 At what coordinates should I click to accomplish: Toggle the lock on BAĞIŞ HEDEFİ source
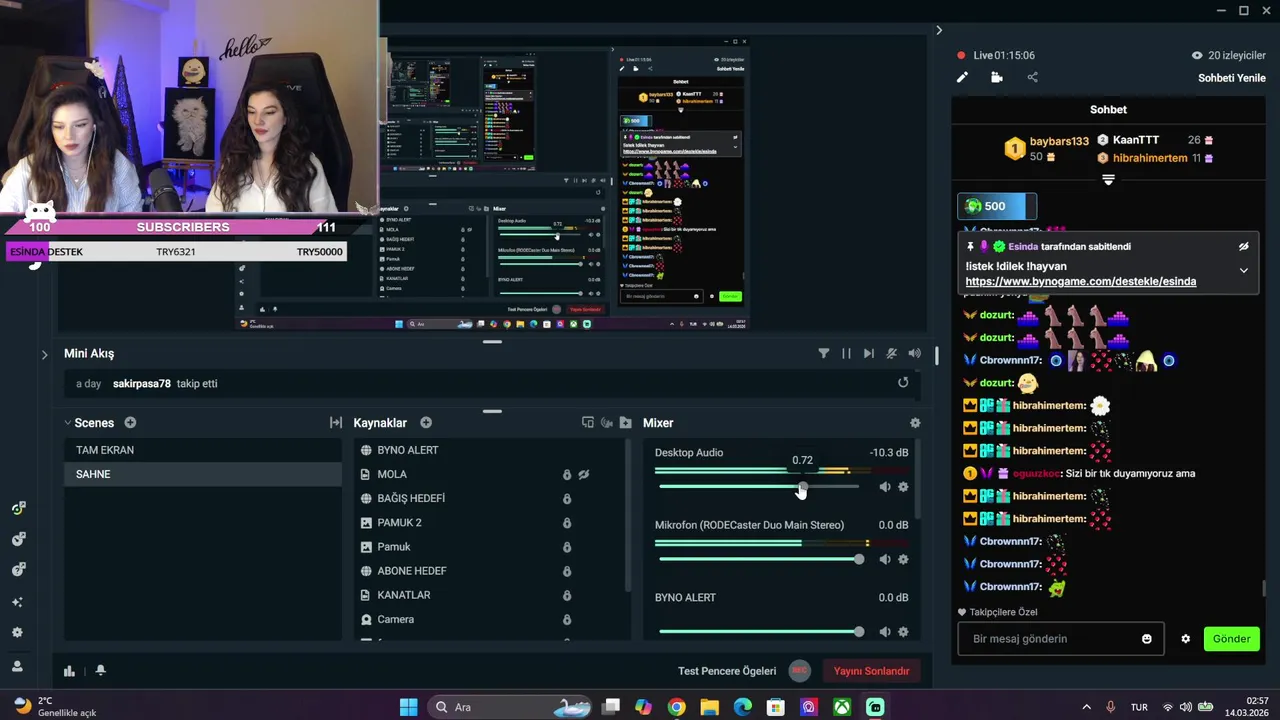[x=567, y=499]
